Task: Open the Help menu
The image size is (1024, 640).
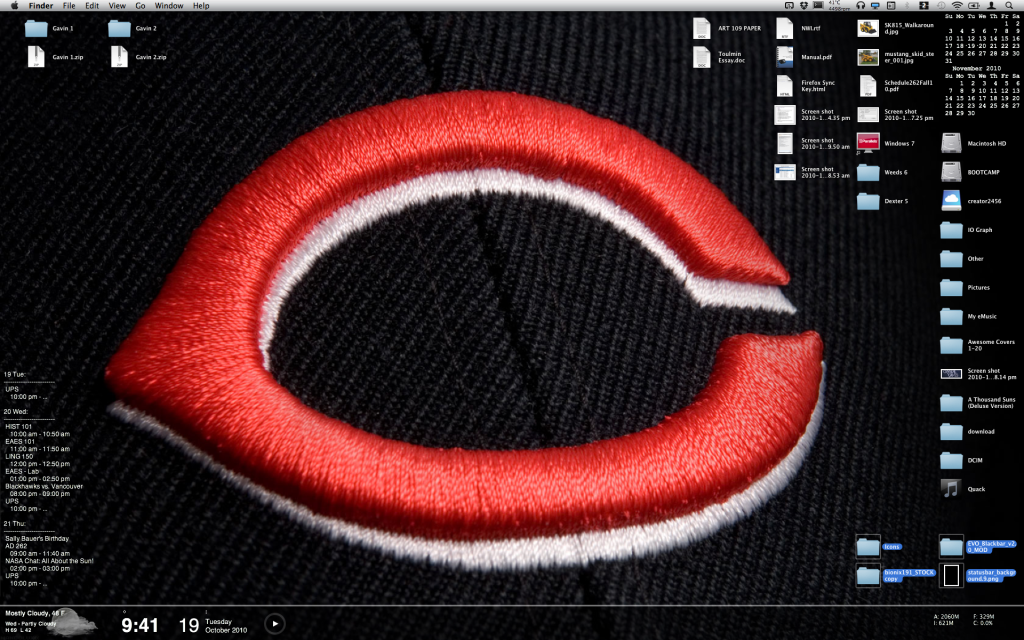Action: coord(200,5)
